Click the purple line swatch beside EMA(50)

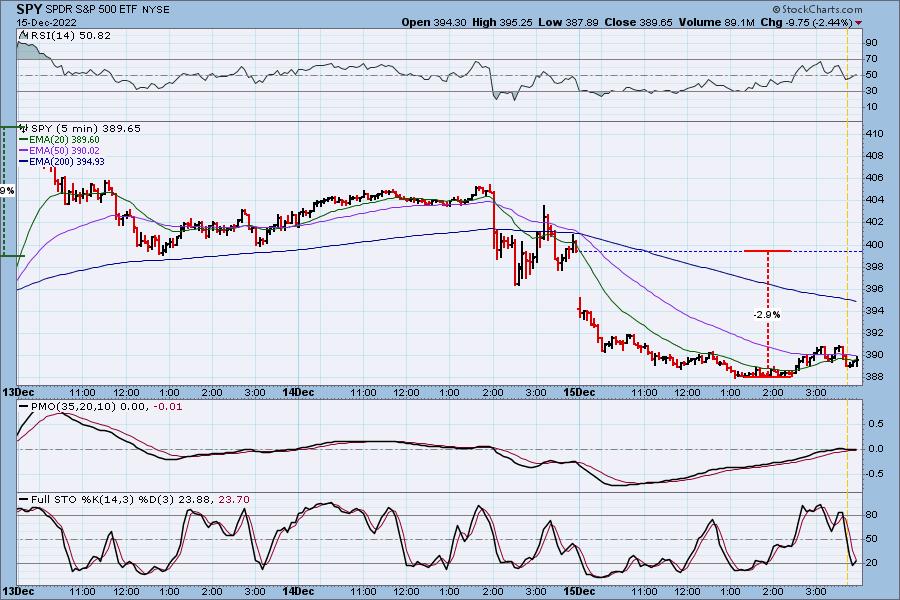coord(24,150)
